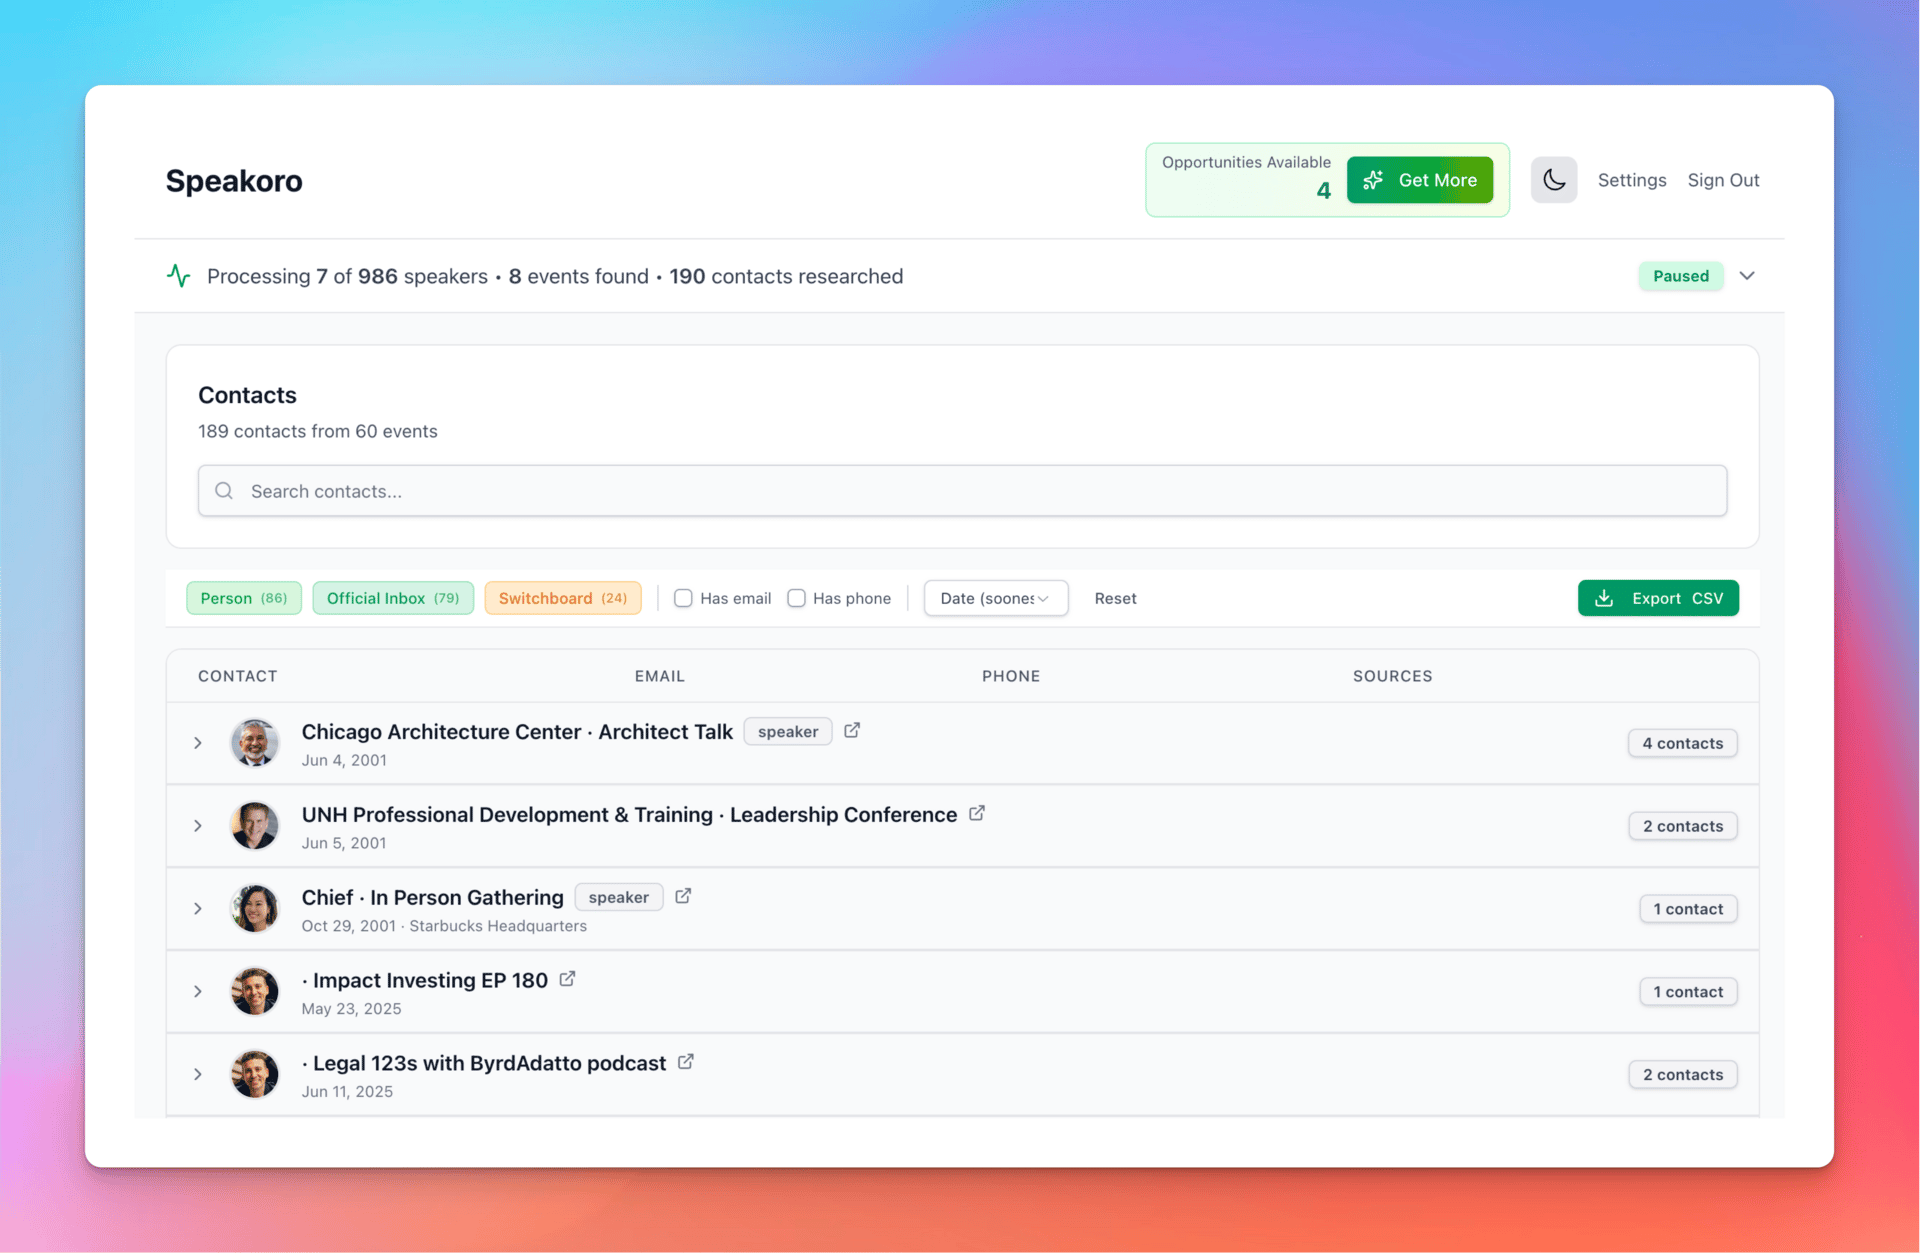Focus the Search contacts field

(x=960, y=491)
